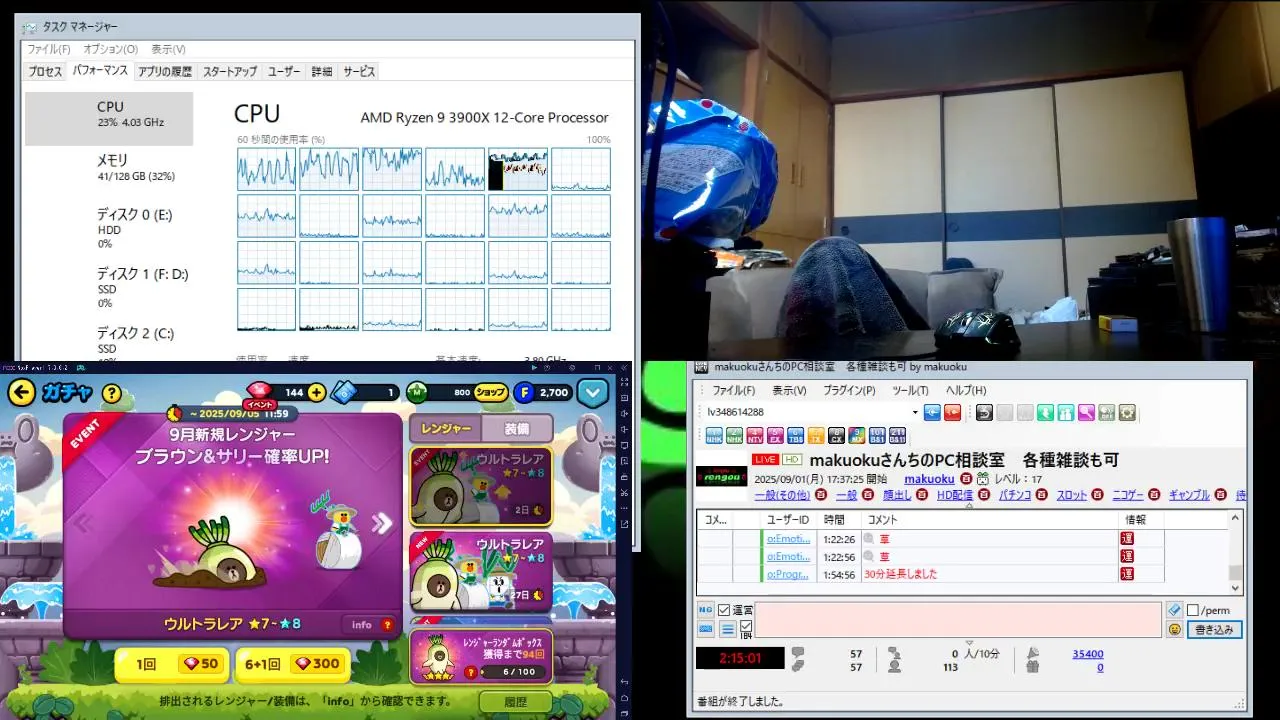The width and height of the screenshot is (1280, 720).
Task: Tap the EVENT ウルトラレア 2日 banner thumbnail
Action: (x=481, y=486)
